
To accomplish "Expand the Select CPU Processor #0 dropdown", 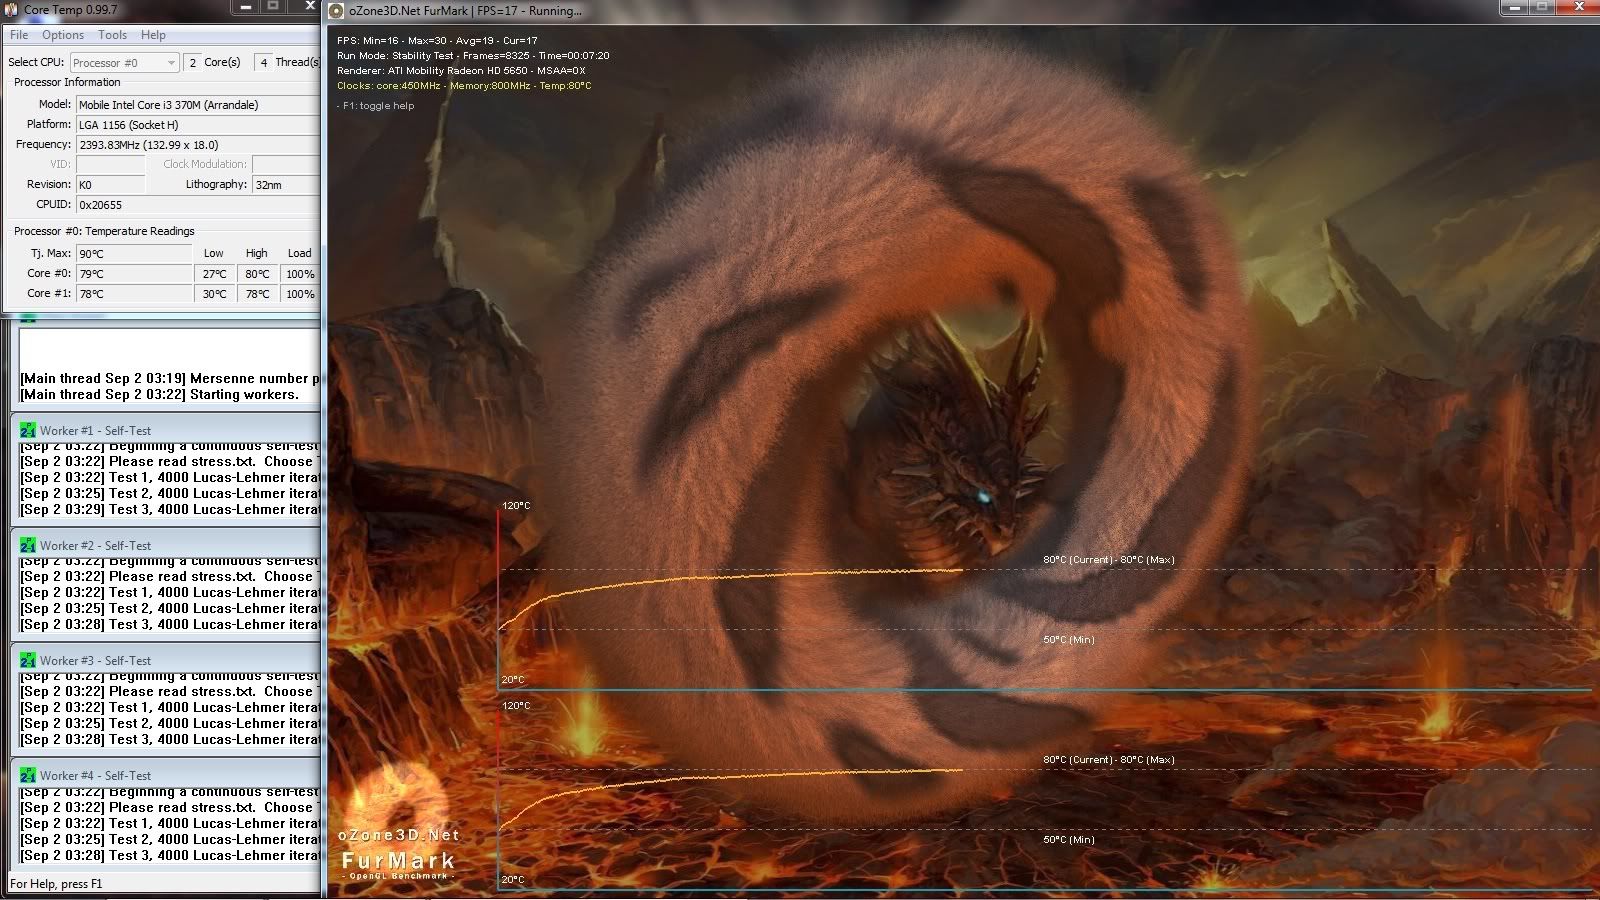I will (x=124, y=62).
